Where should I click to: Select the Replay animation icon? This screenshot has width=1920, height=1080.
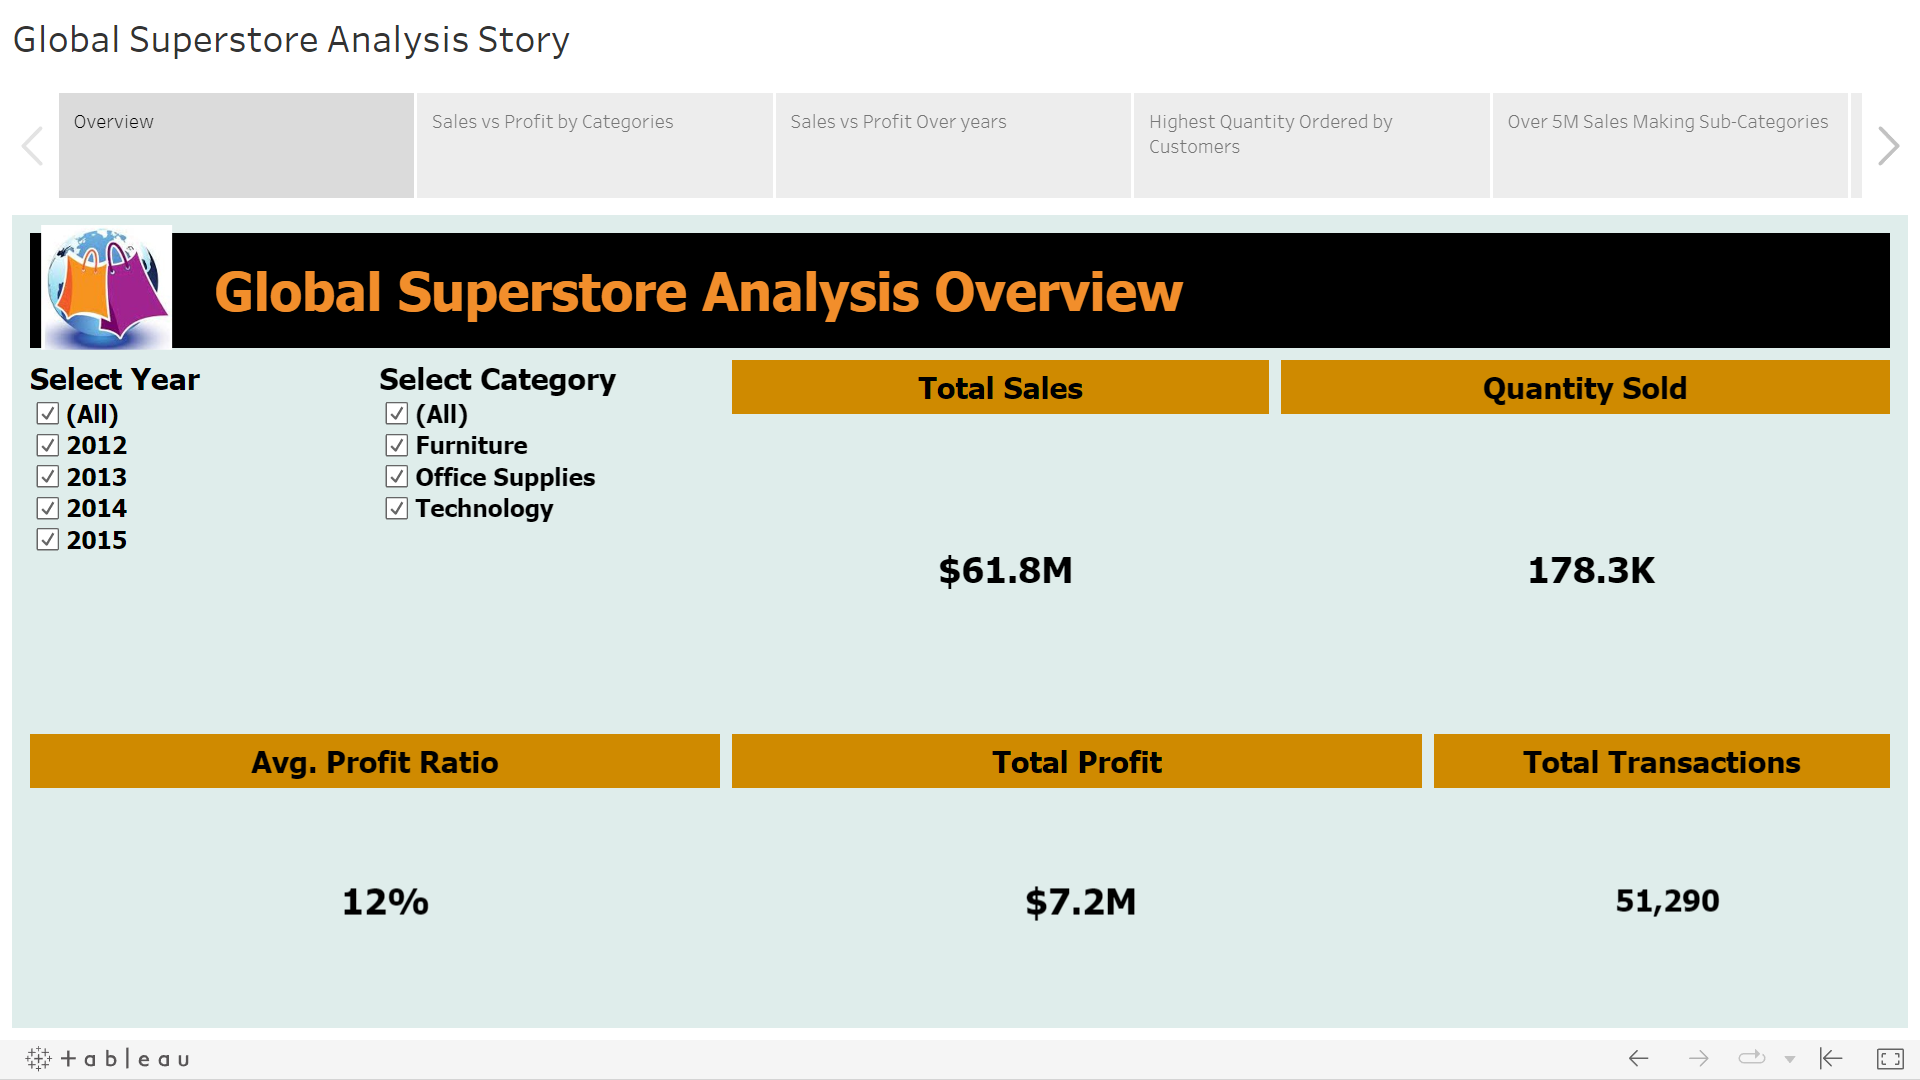click(1750, 1057)
